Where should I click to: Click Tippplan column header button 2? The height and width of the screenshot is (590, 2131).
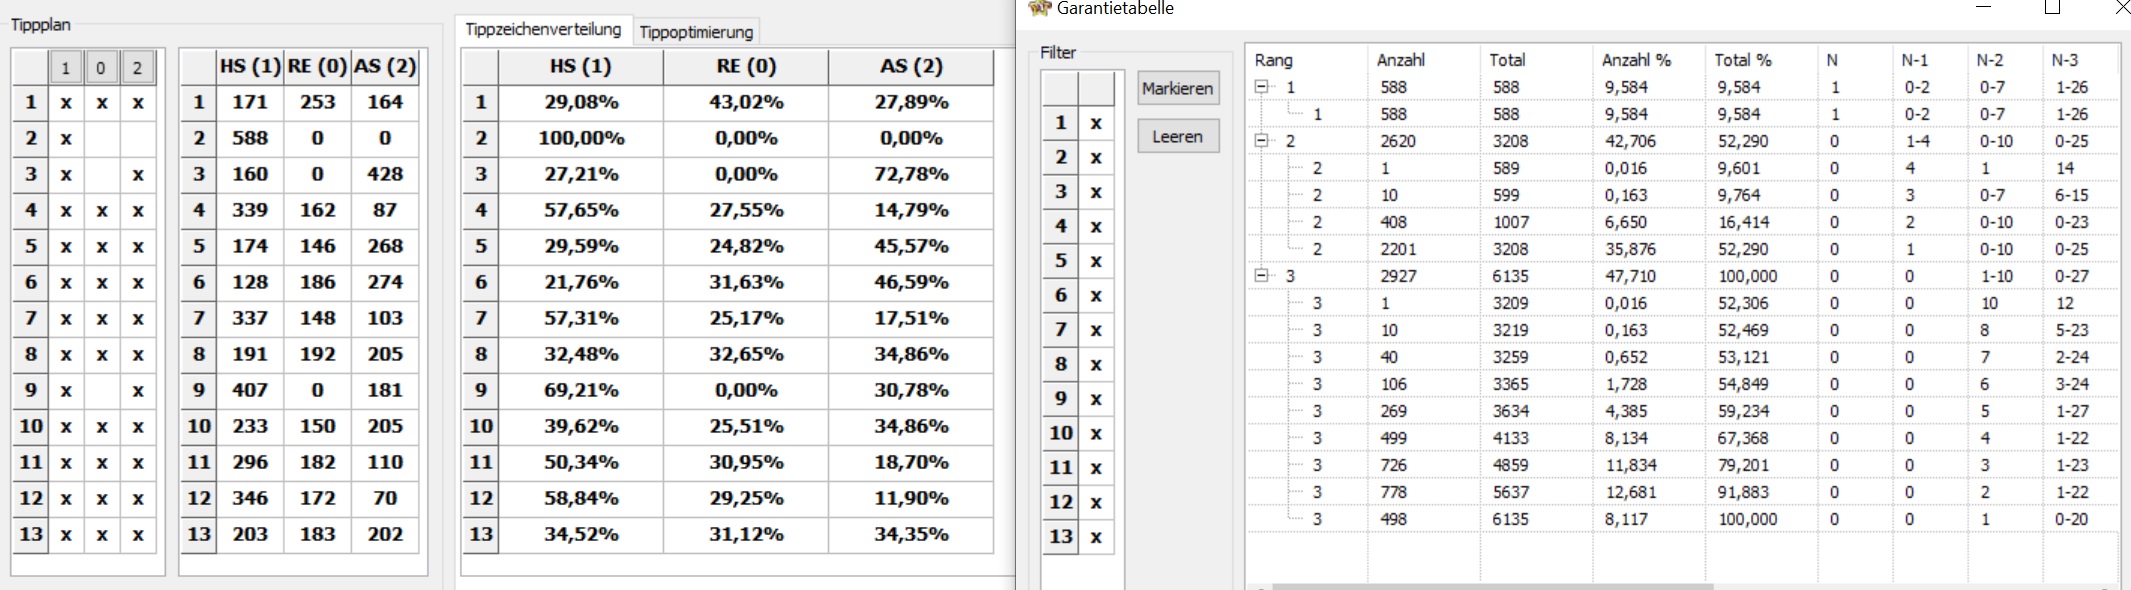tap(137, 68)
